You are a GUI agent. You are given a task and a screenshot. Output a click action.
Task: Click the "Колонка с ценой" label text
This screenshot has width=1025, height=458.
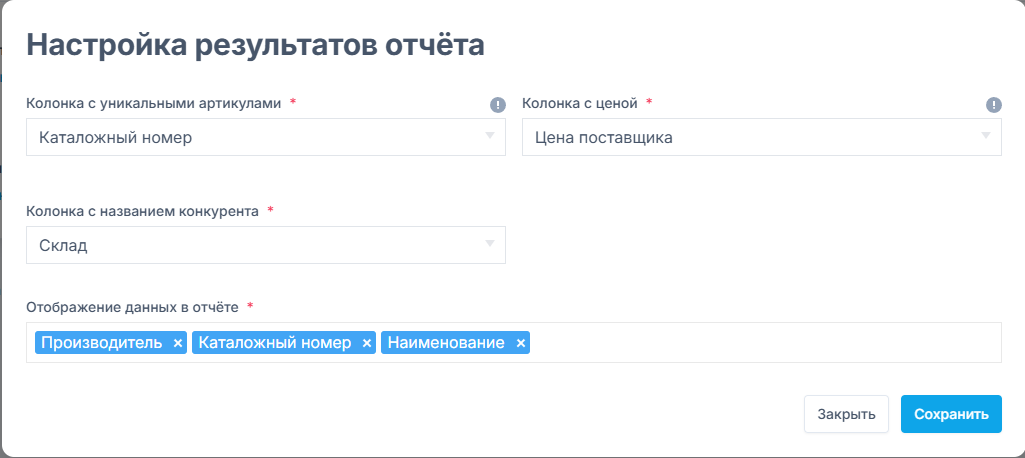pos(579,103)
